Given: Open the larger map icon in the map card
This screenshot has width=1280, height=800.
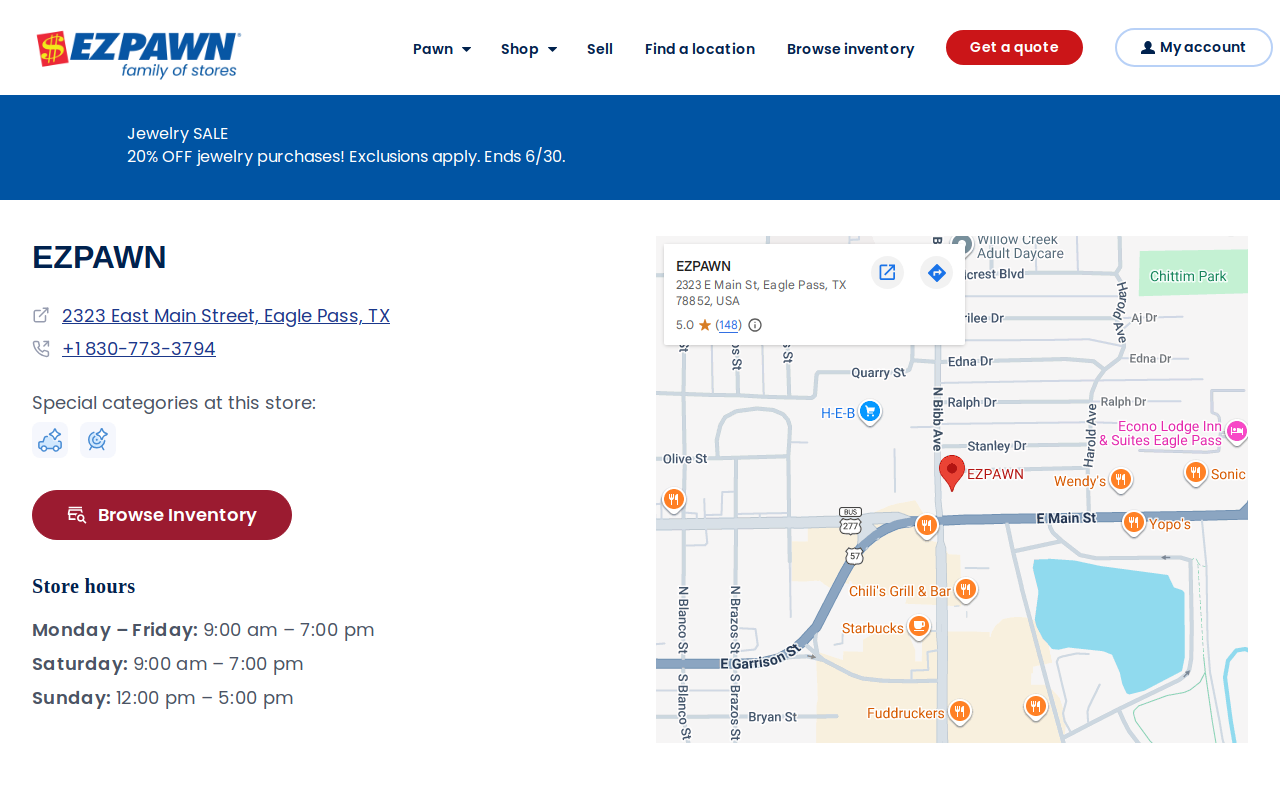Looking at the screenshot, I should 887,272.
